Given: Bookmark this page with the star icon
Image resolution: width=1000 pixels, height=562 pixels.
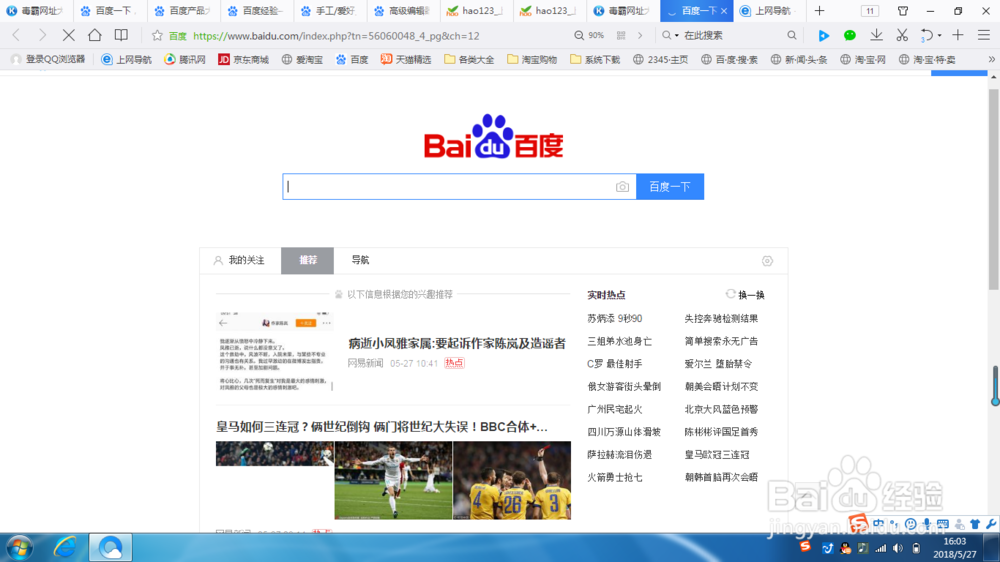Looking at the screenshot, I should (x=157, y=36).
